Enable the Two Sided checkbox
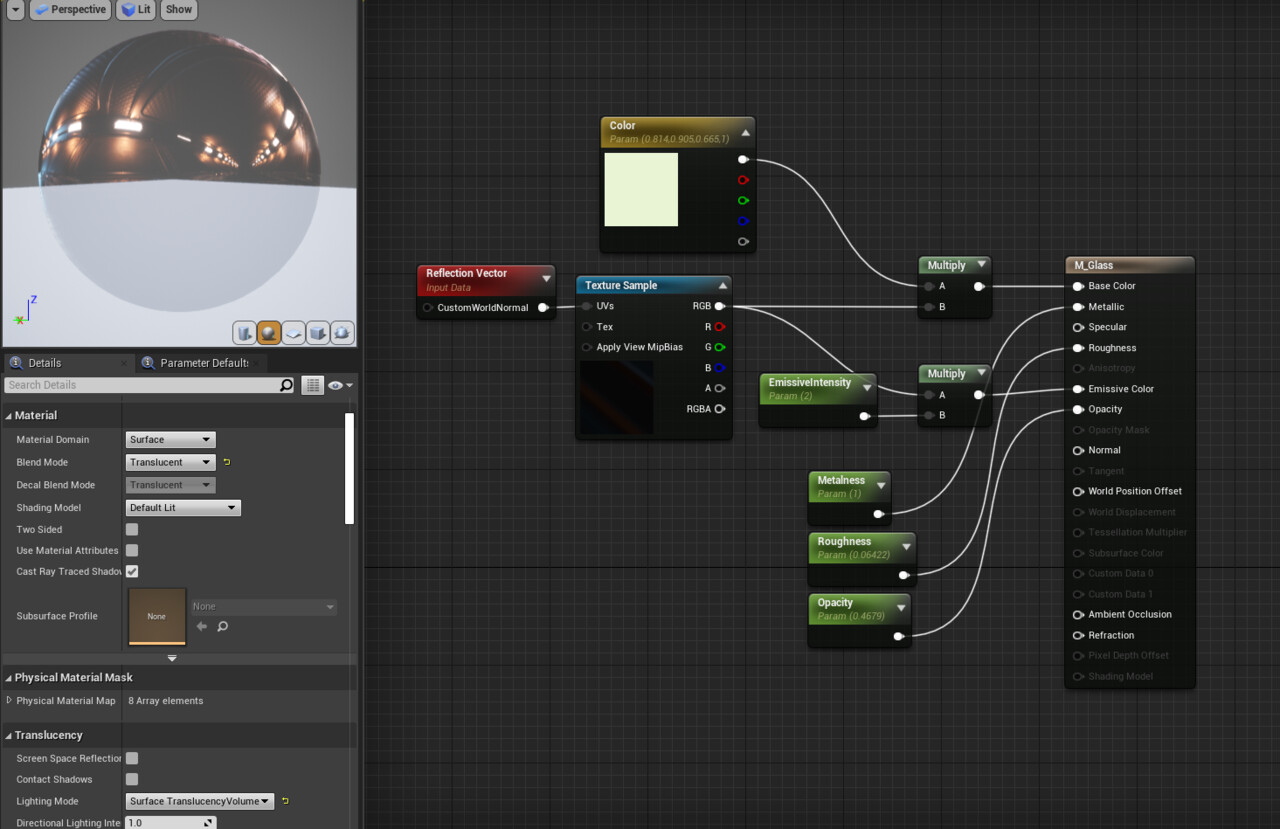 (x=132, y=529)
